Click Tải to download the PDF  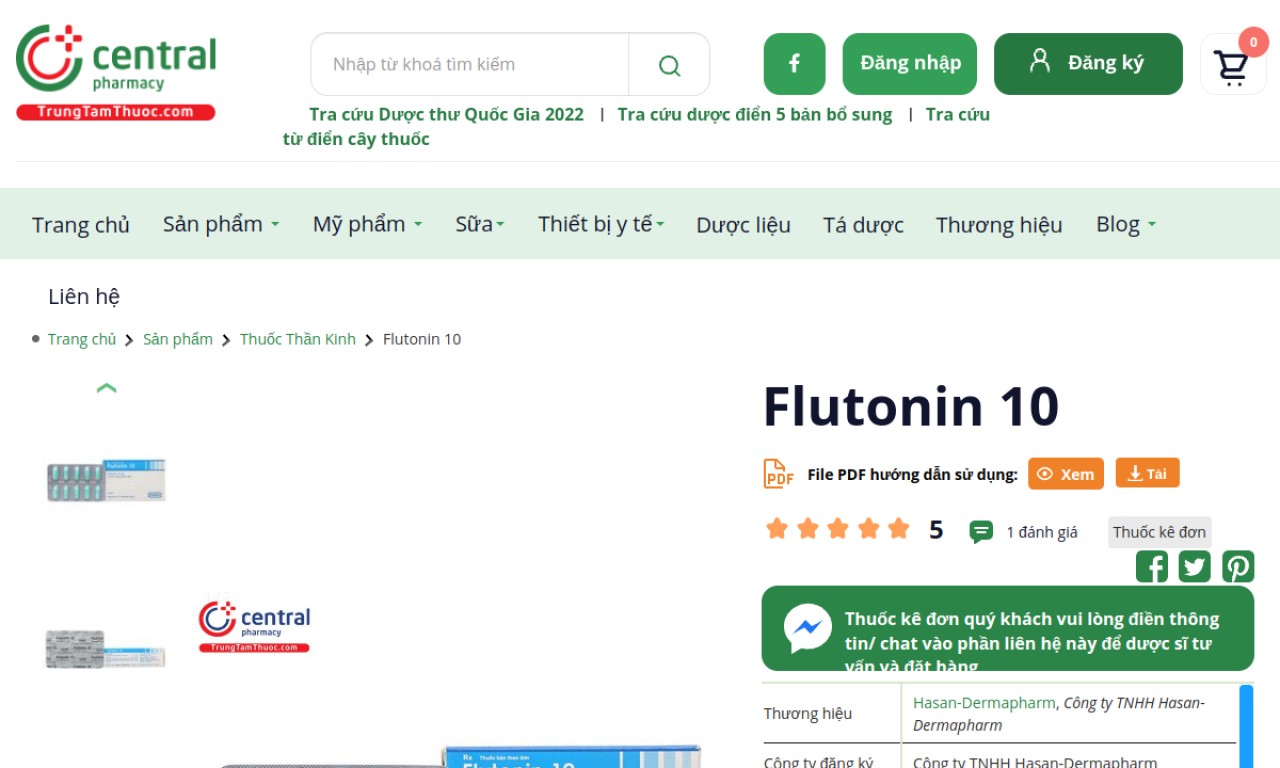(x=1147, y=473)
